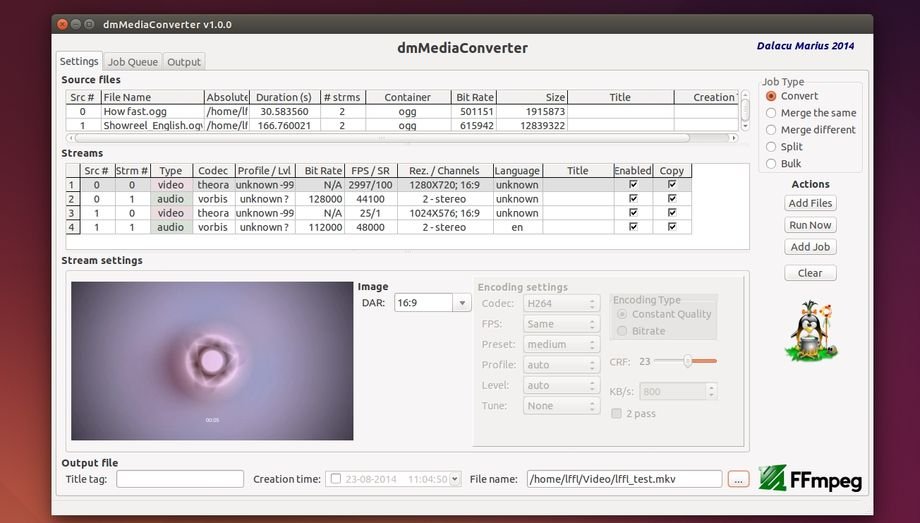This screenshot has width=920, height=523.
Task: Click the FFmpeg logo
Action: coord(809,479)
